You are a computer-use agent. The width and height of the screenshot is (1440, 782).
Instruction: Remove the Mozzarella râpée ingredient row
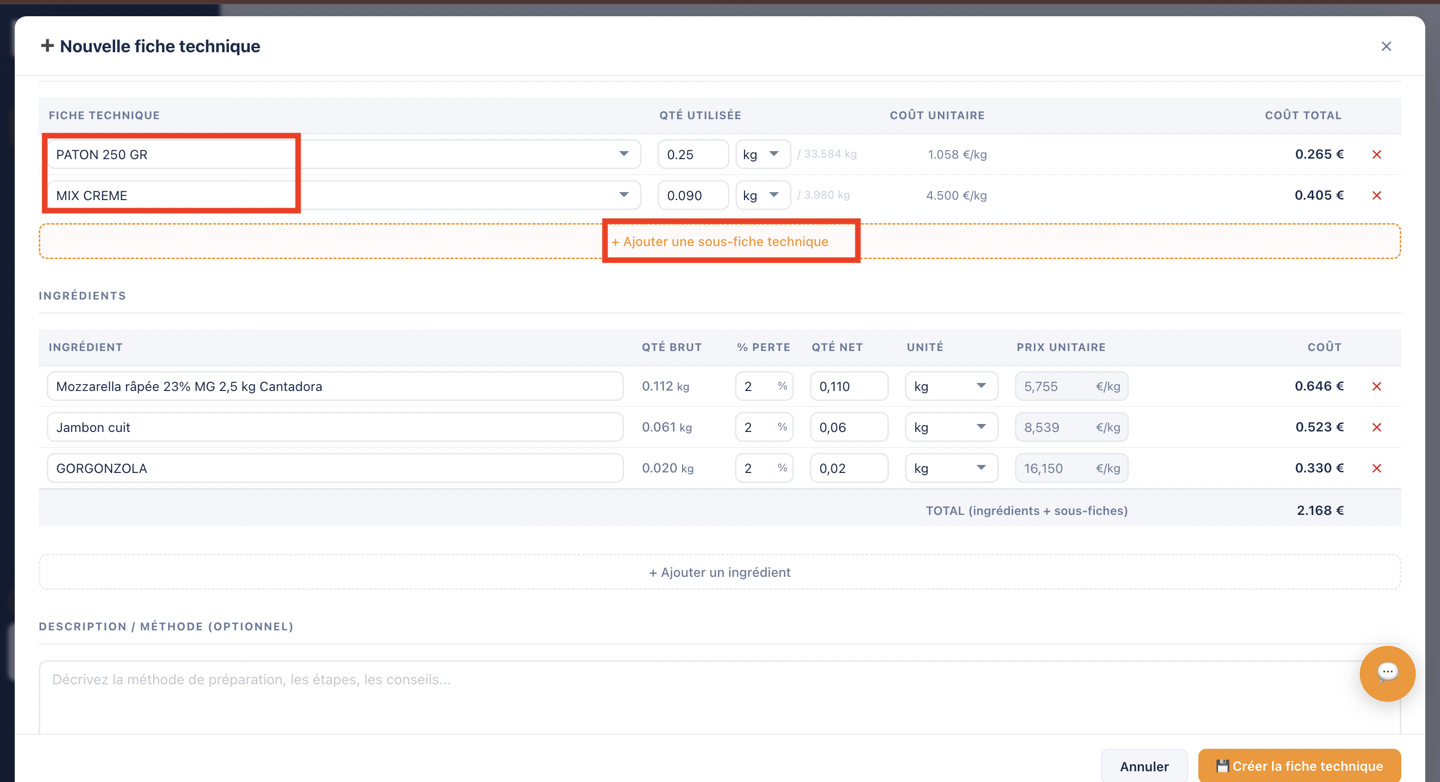(x=1376, y=387)
